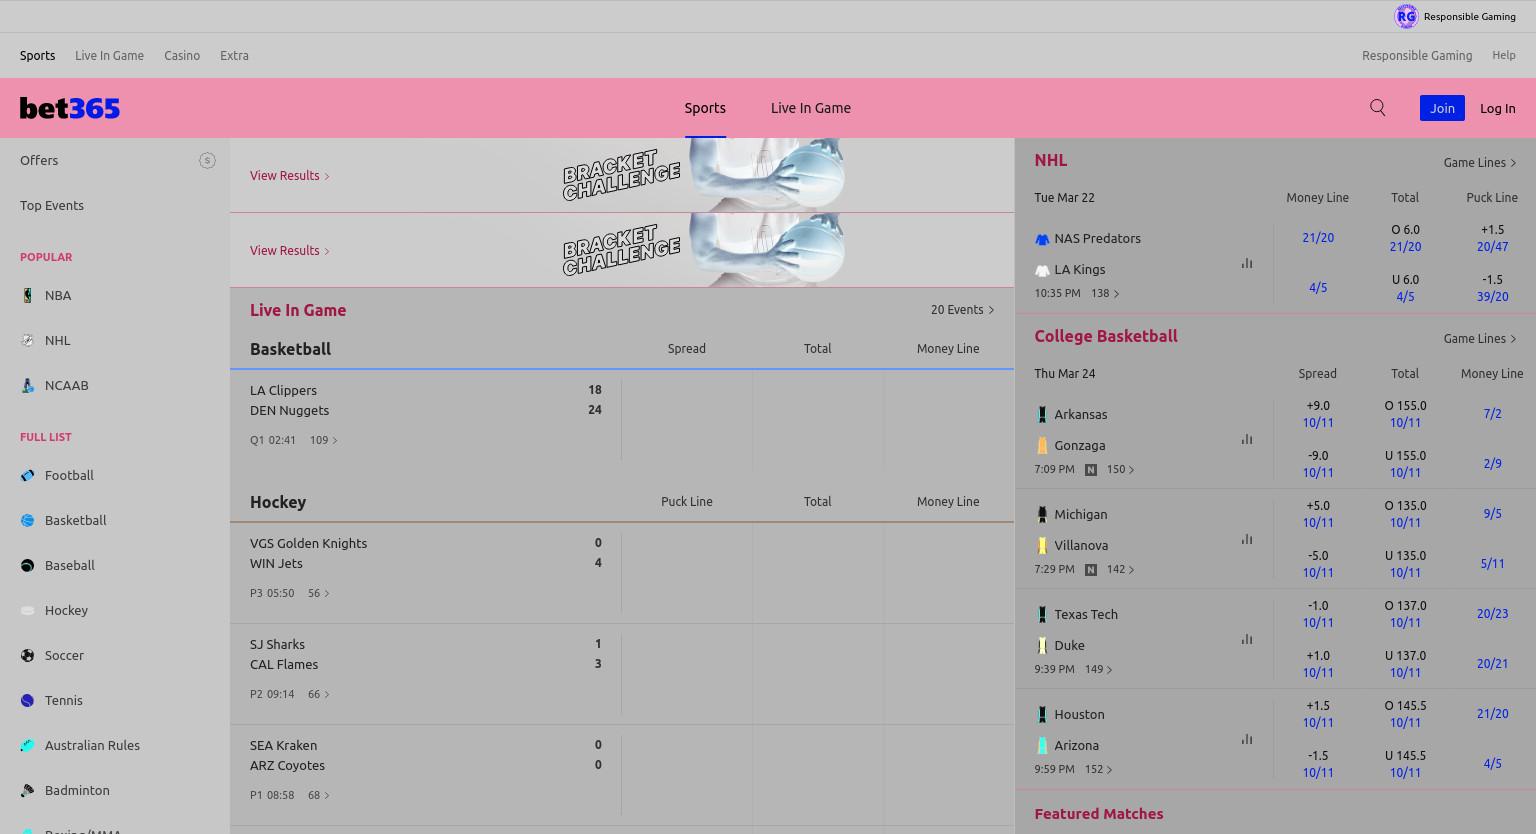Select NHL in the popular list
The image size is (1536, 834).
(58, 340)
